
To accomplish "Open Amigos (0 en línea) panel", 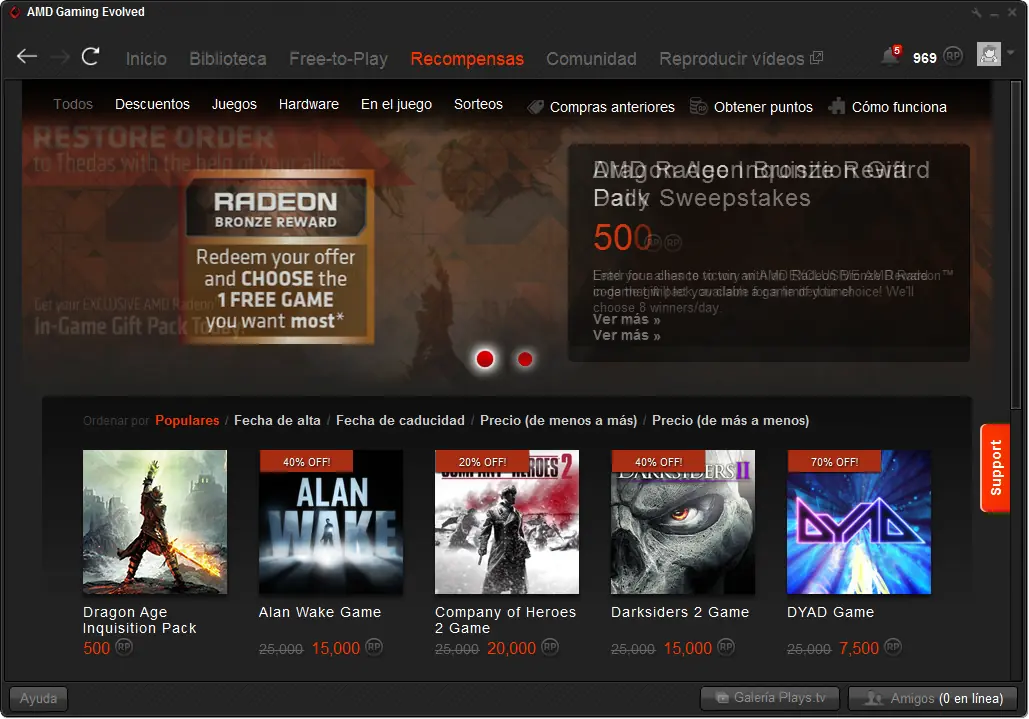I will click(933, 698).
